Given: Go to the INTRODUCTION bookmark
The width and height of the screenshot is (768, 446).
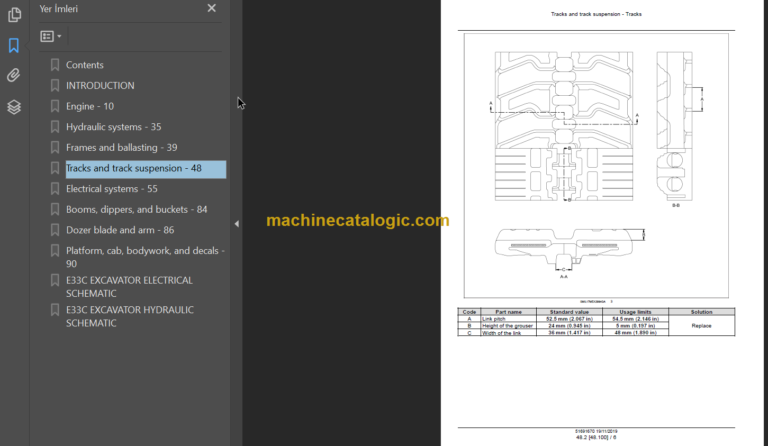Looking at the screenshot, I should point(100,86).
